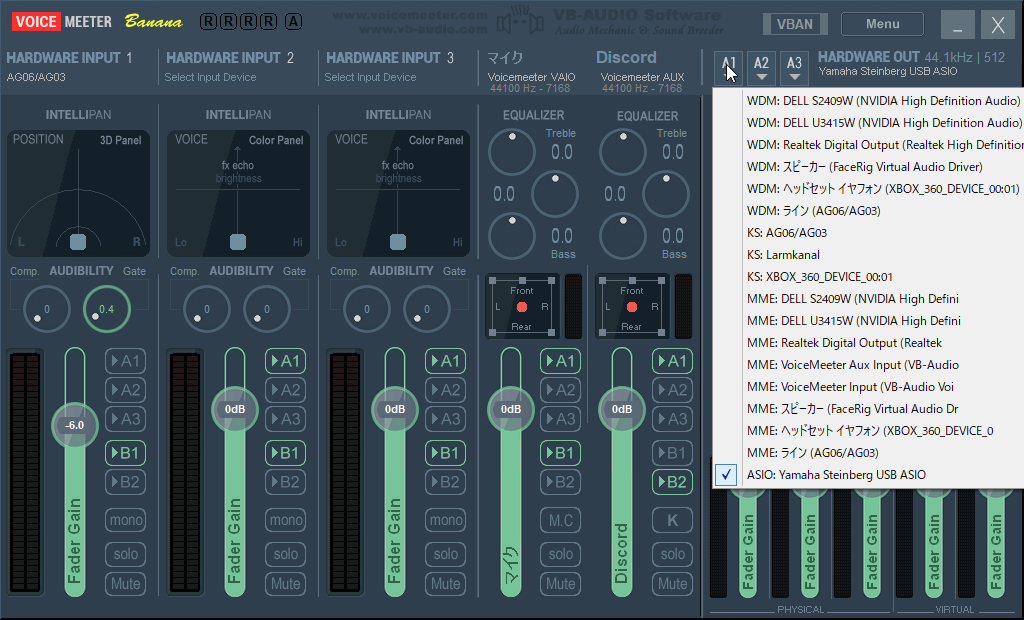This screenshot has height=620, width=1024.
Task: Click Bass knob on マイク equalizer
Action: [x=511, y=236]
